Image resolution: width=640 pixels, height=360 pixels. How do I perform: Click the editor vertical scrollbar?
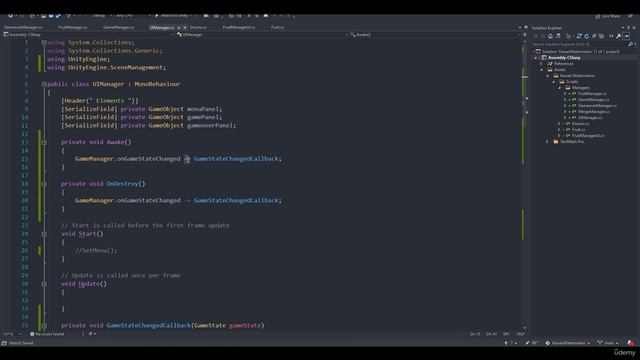pyautogui.click(x=525, y=184)
